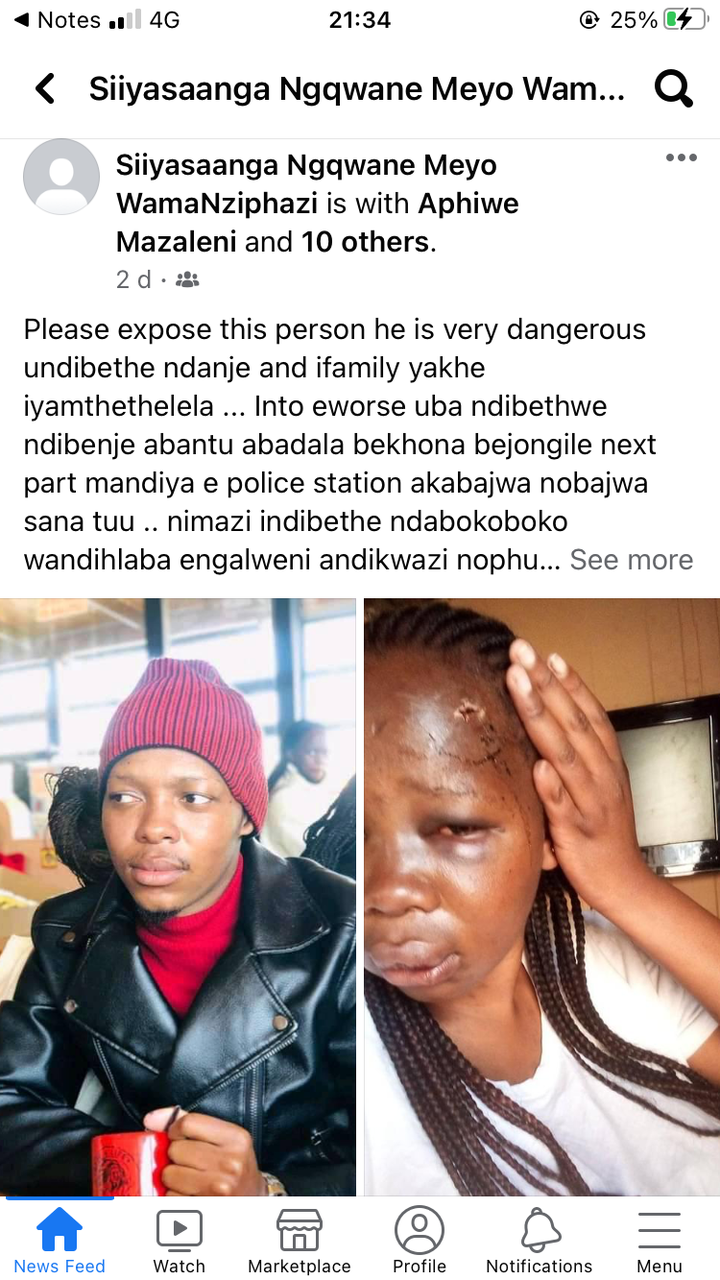The width and height of the screenshot is (720, 1280).
Task: Open the Marketplace storefront icon
Action: [x=299, y=1230]
